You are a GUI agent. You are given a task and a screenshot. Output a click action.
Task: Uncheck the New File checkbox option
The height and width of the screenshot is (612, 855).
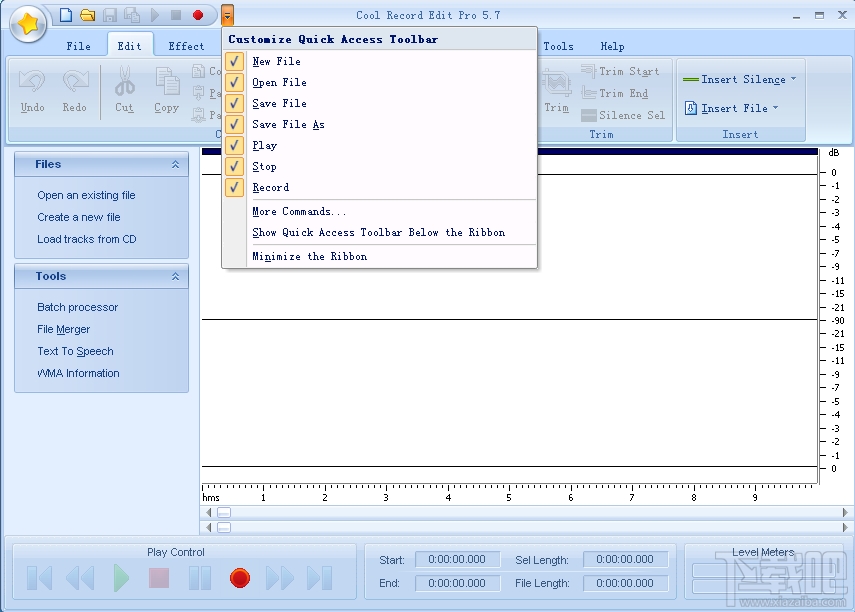tap(234, 61)
